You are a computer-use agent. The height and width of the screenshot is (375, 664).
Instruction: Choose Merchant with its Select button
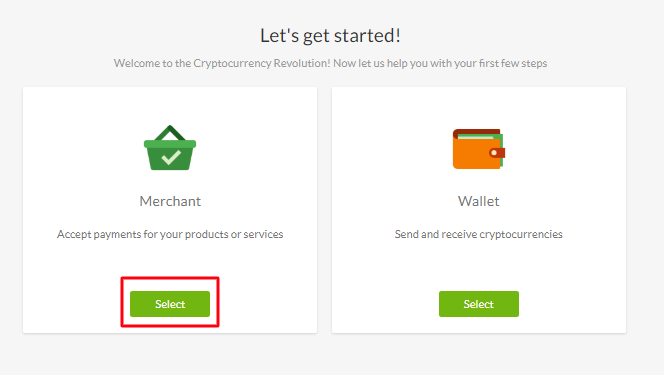(170, 304)
